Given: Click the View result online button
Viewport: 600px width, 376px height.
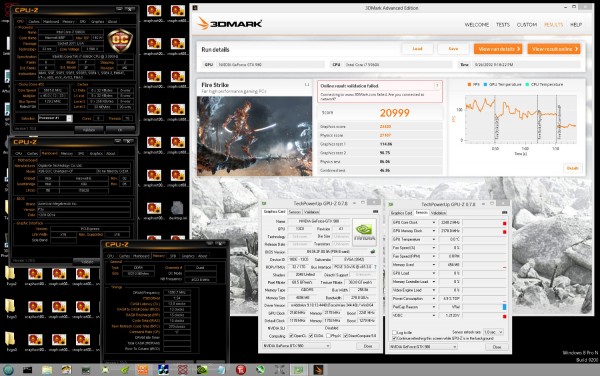Looking at the screenshot, I should 554,49.
